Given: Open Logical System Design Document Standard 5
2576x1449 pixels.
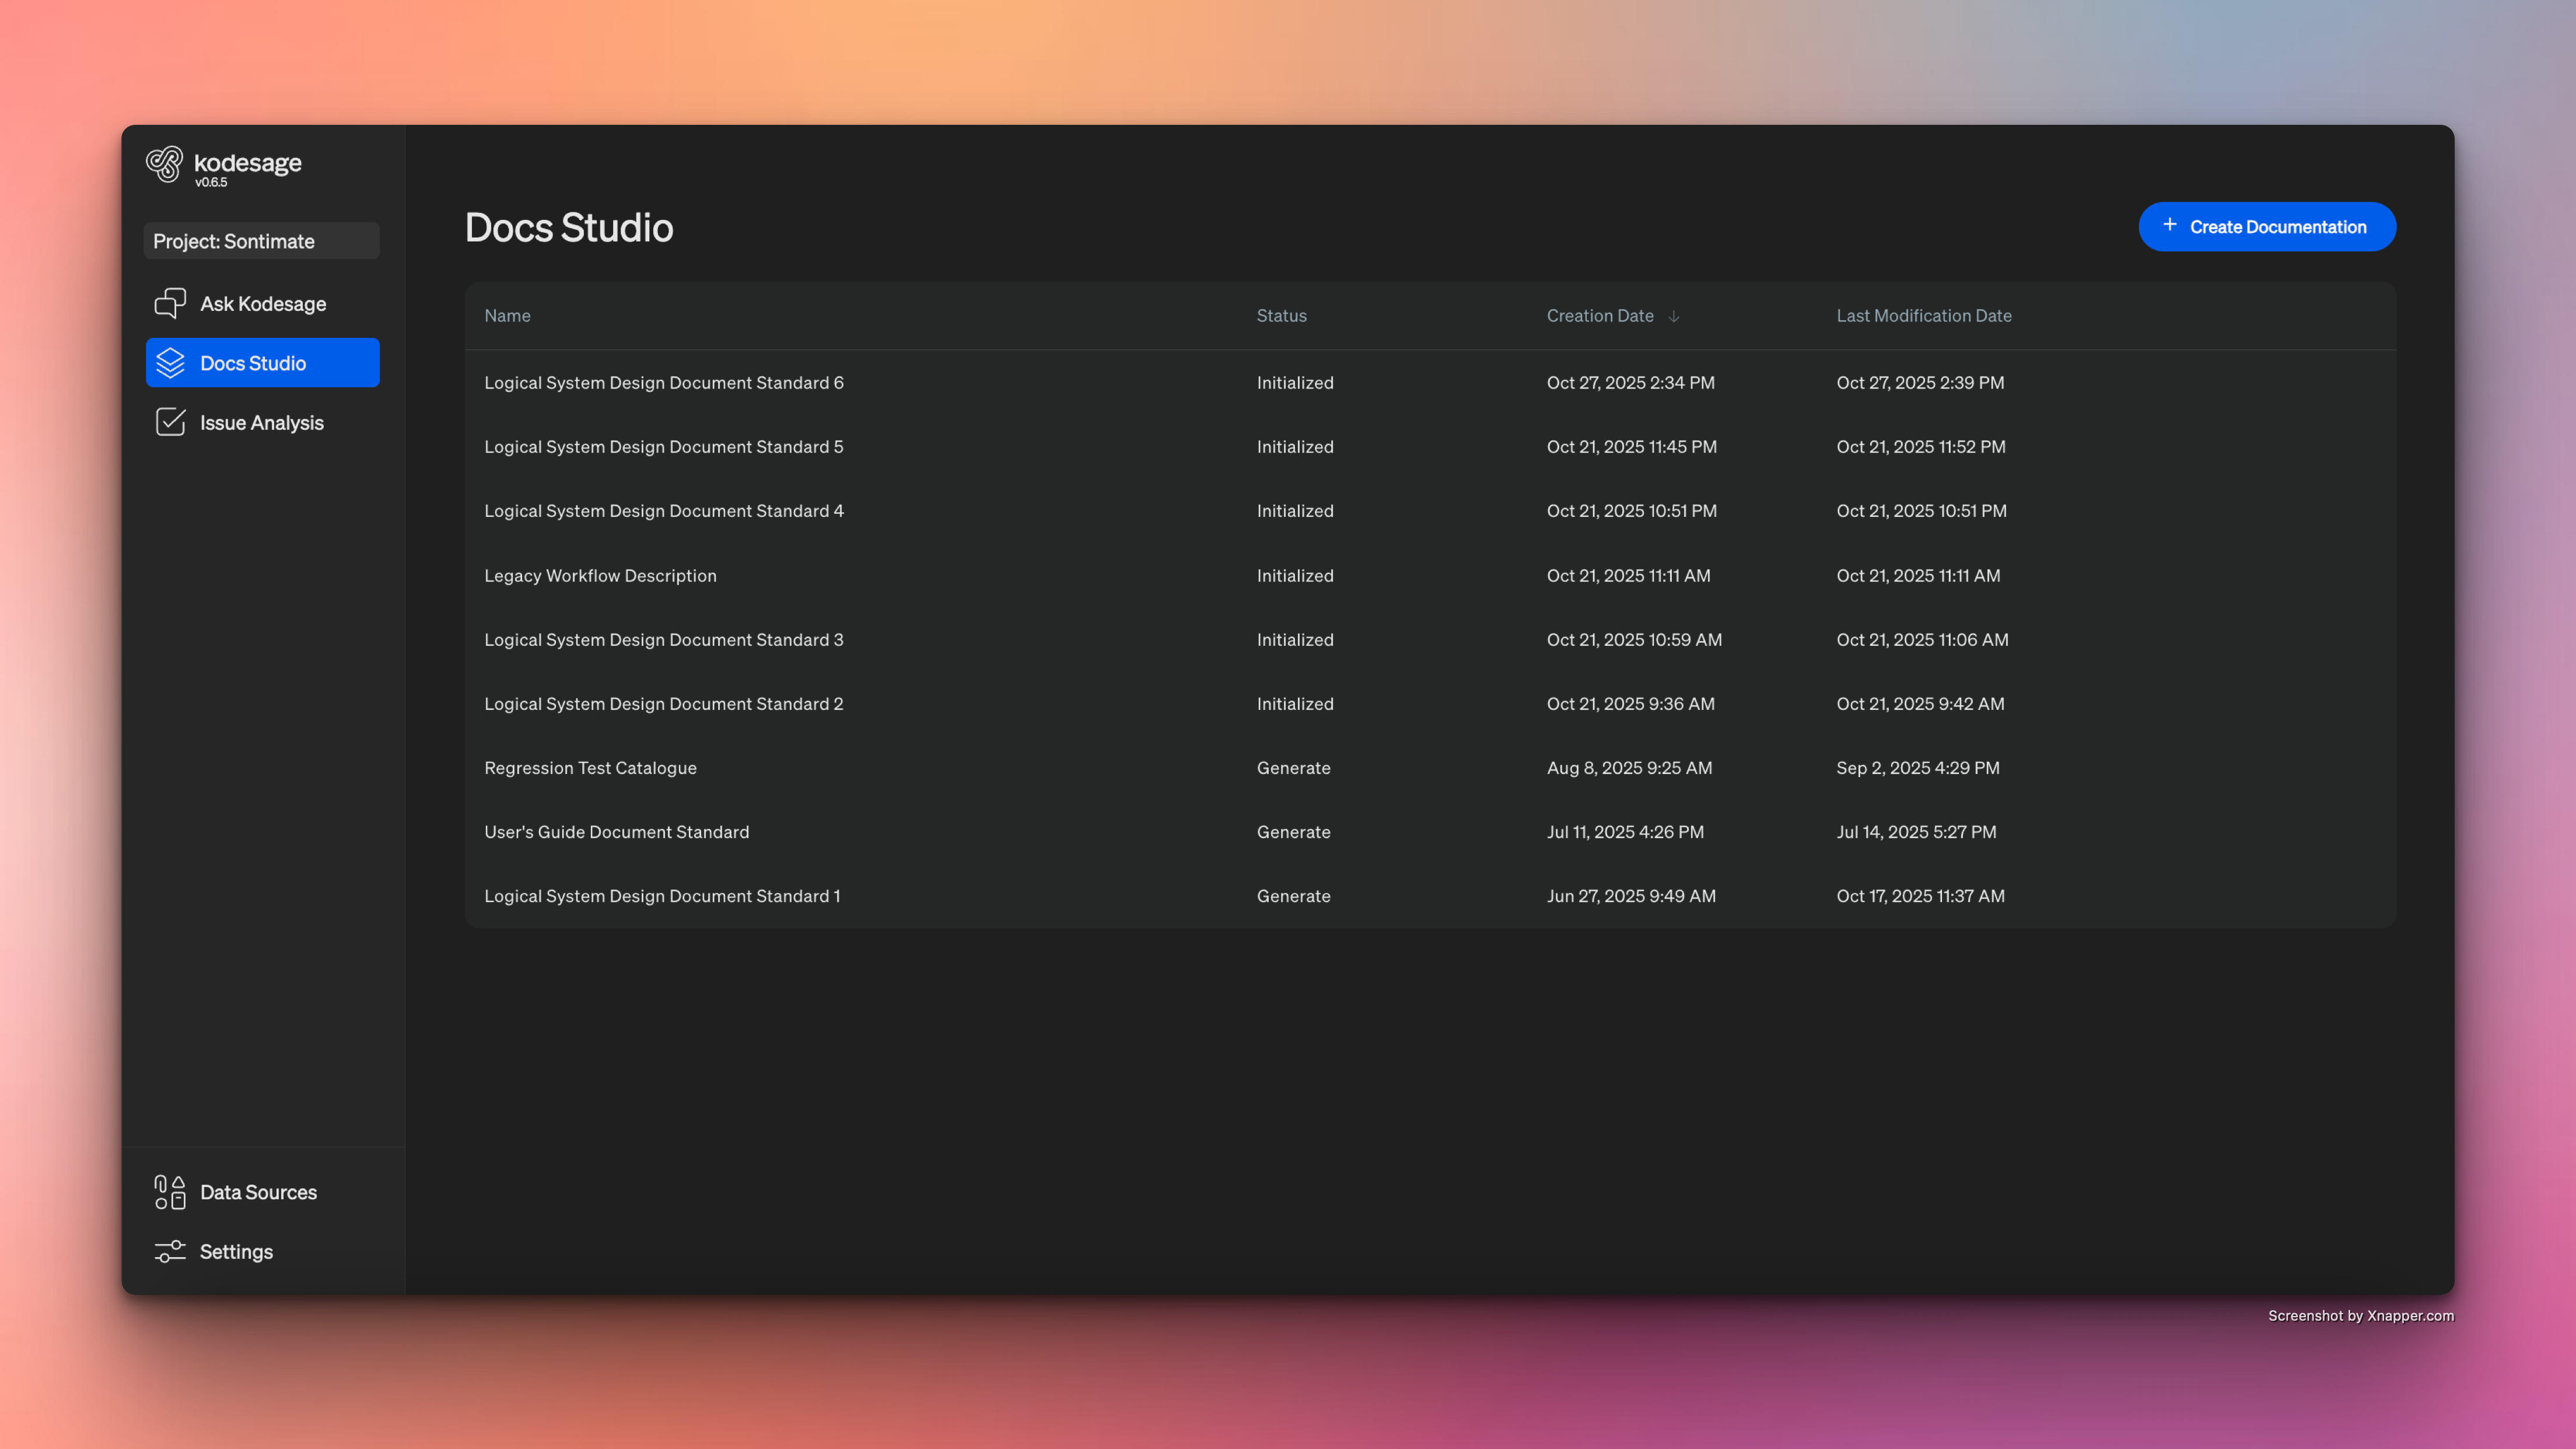Looking at the screenshot, I should [664, 447].
